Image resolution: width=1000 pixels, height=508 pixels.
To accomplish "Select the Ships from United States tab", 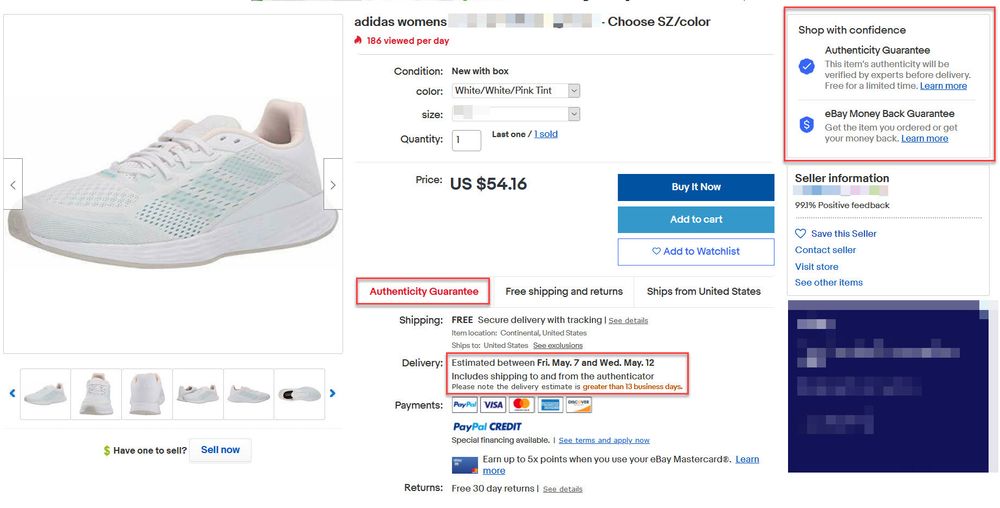I will [x=704, y=292].
